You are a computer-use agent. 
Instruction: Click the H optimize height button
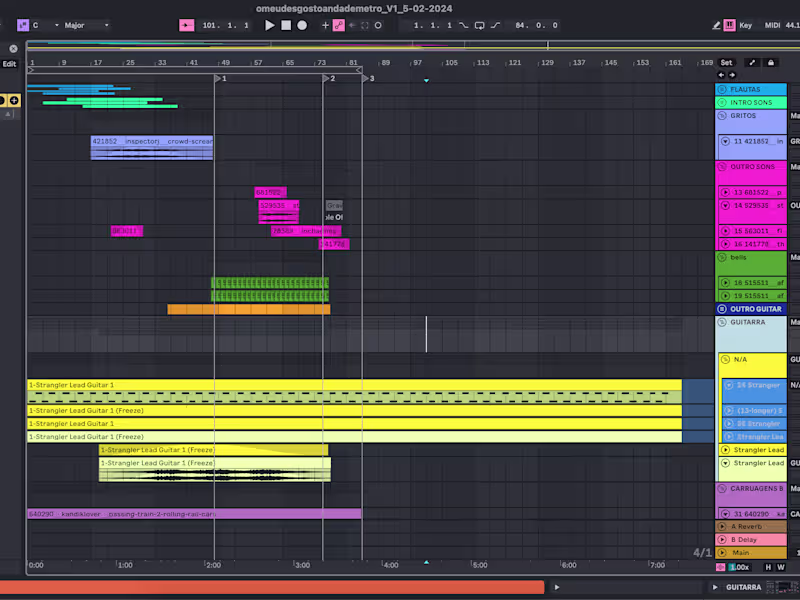pos(768,567)
